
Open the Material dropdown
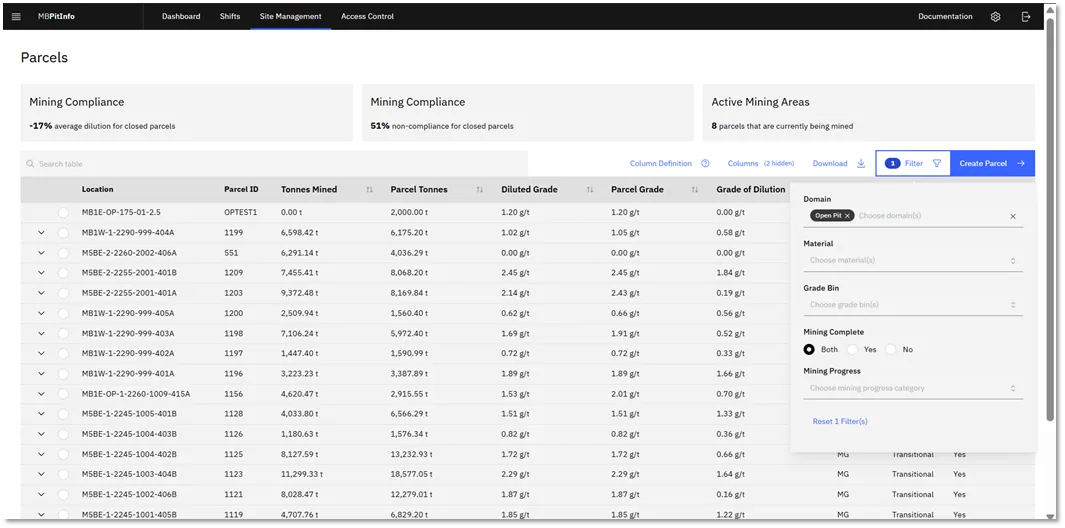pyautogui.click(x=913, y=260)
